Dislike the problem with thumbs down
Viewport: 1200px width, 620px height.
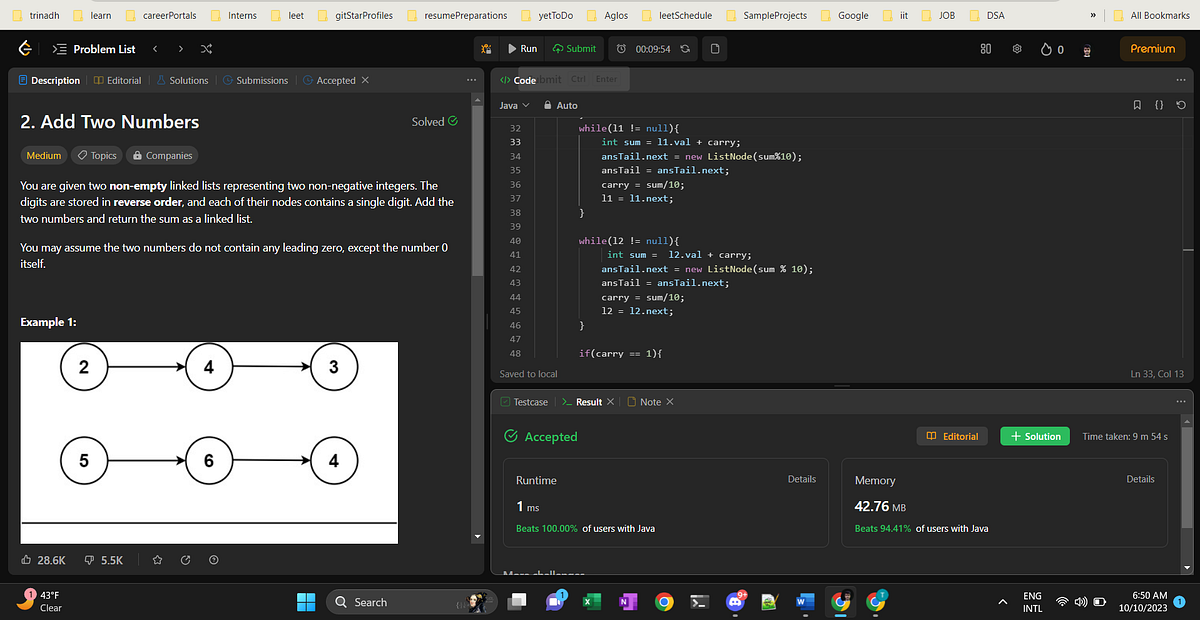click(104, 560)
